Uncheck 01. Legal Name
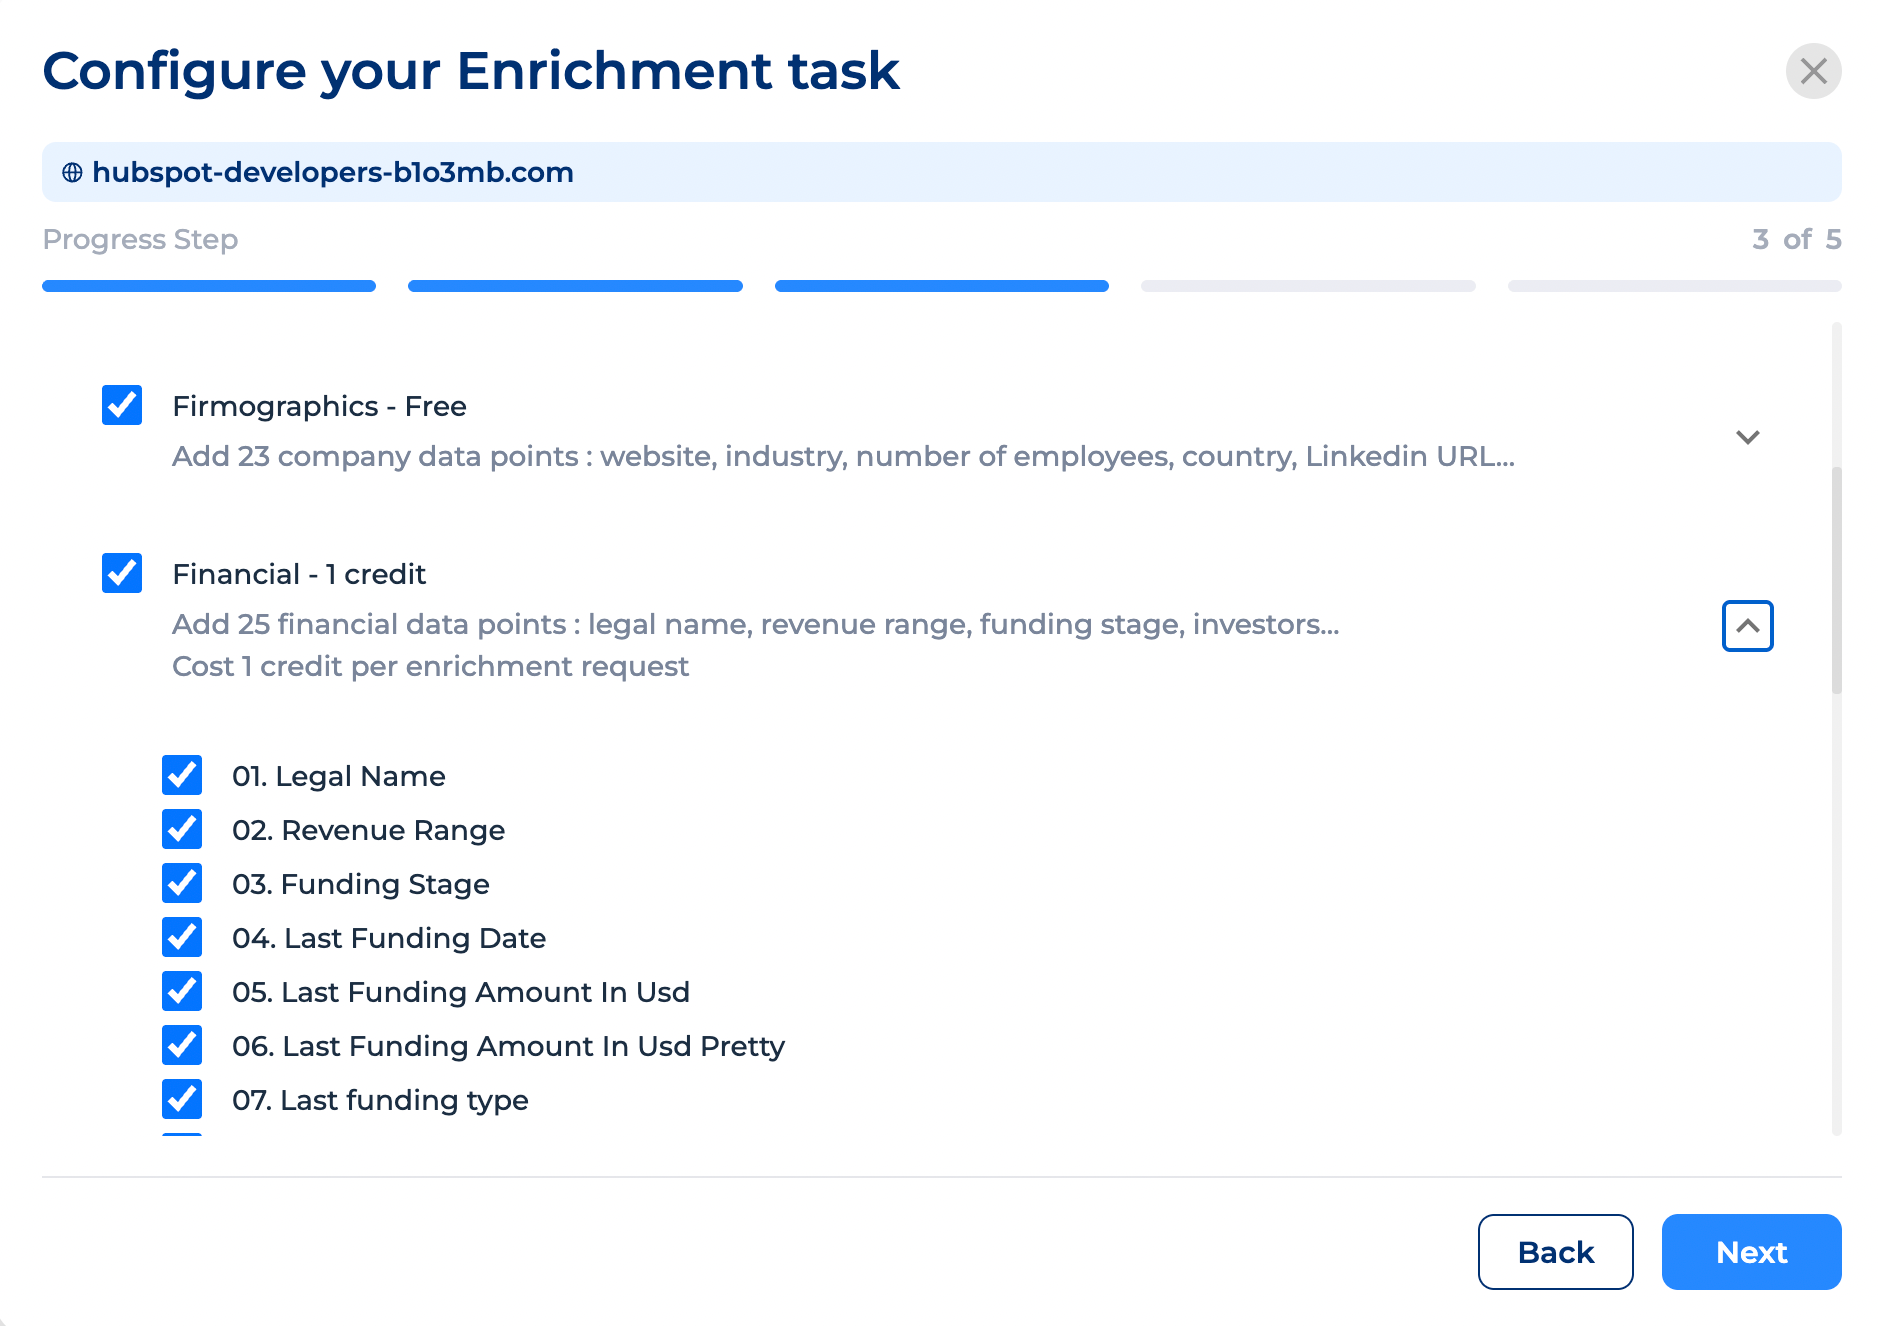Screen dimensions: 1878x1326 [181, 775]
